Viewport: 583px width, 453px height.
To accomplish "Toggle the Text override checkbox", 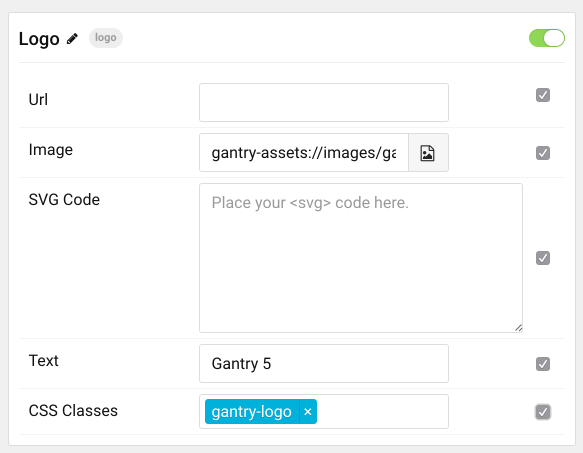I will point(543,364).
